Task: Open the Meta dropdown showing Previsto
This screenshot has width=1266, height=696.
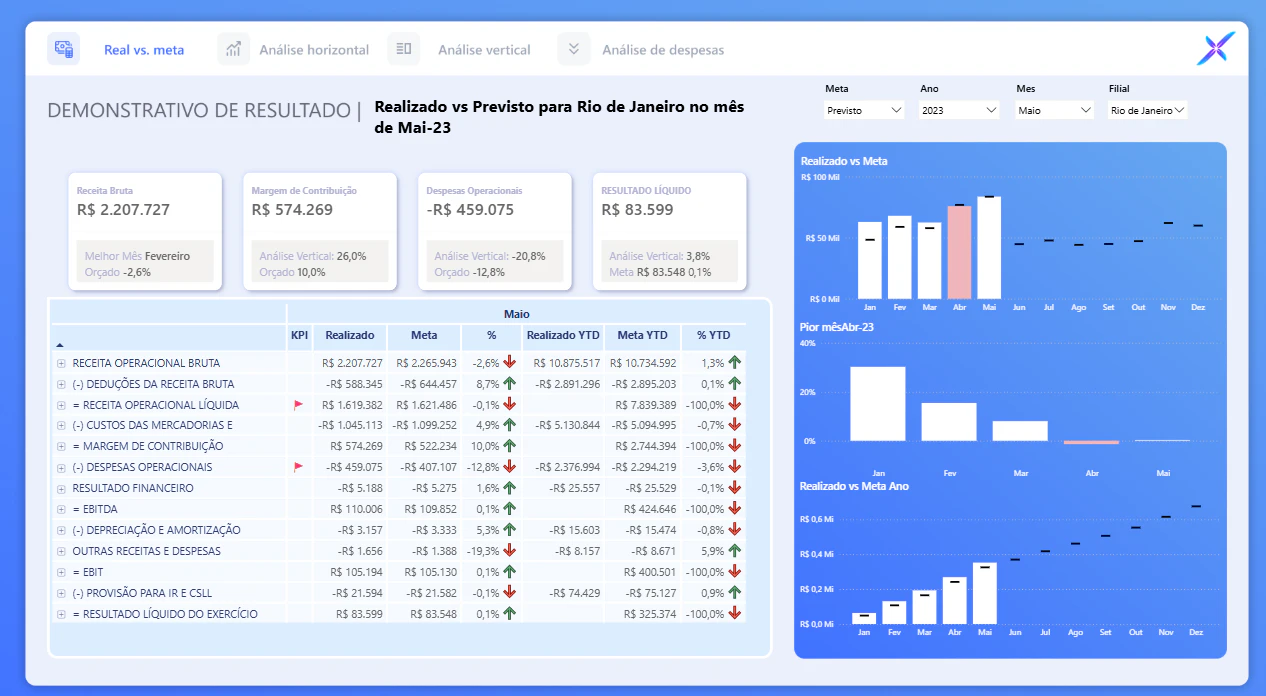Action: (864, 110)
